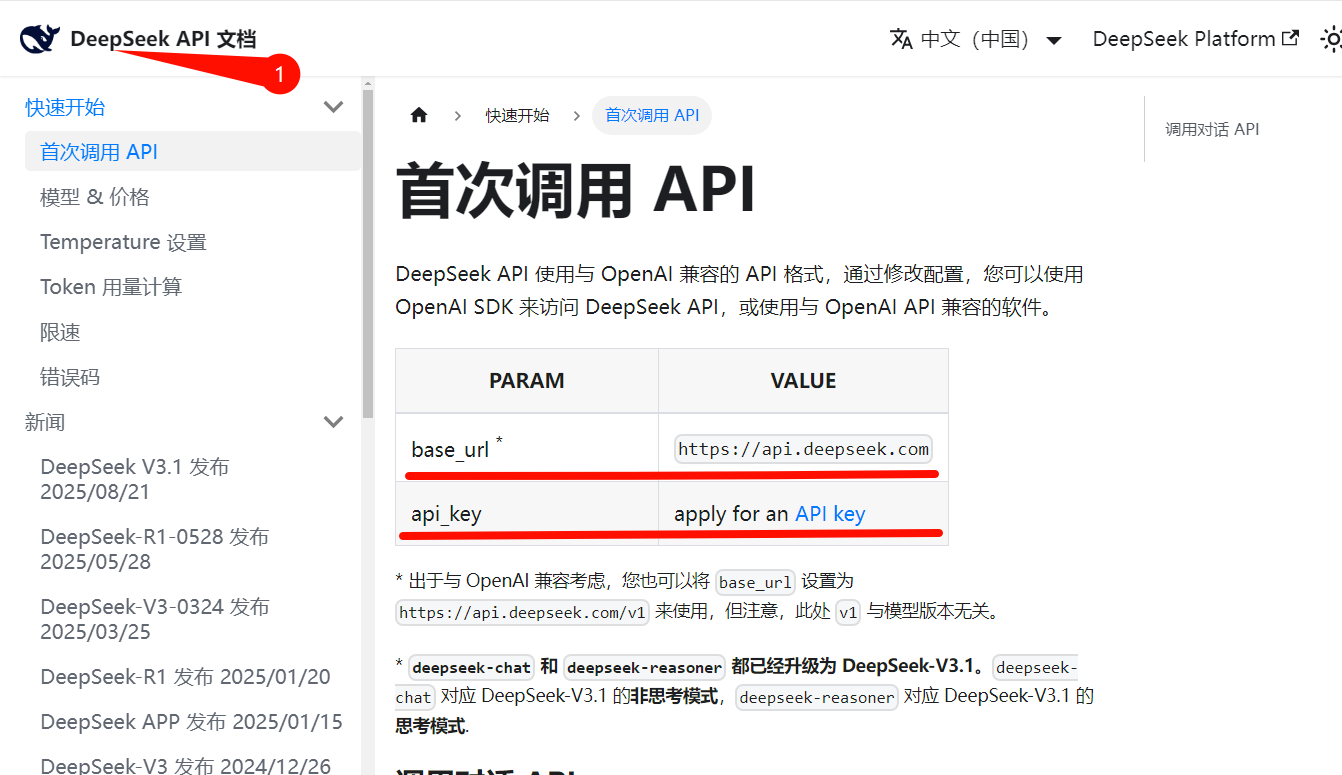Open the DeepSeek API 文档 home title
1342x775 pixels.
[163, 39]
